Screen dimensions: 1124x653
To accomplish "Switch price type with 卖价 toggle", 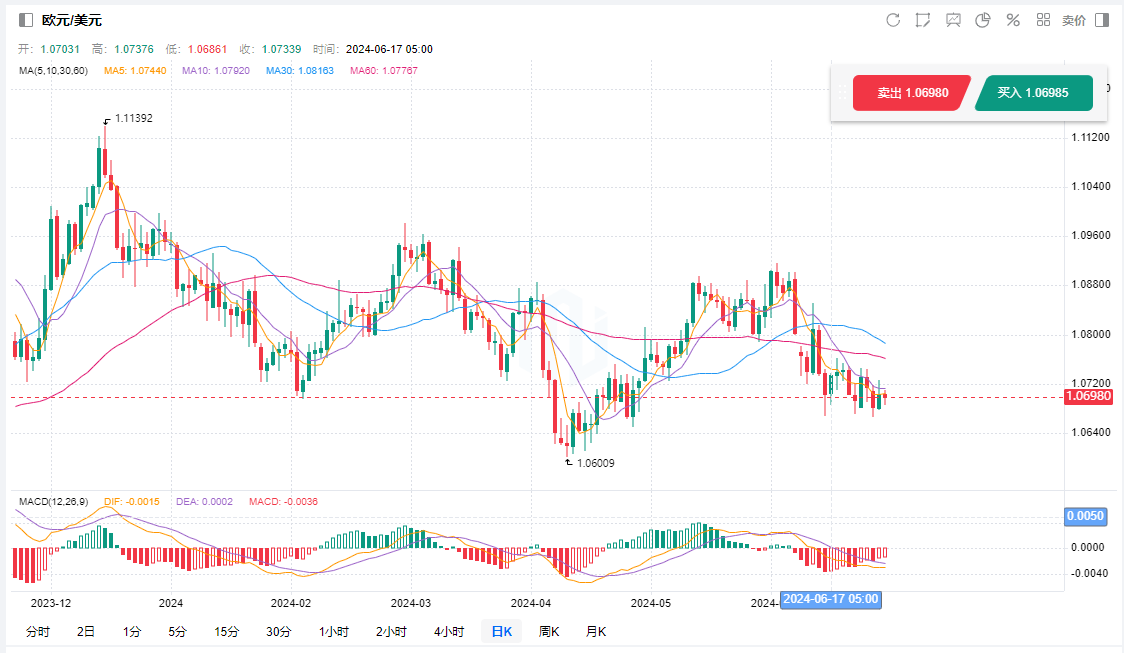I will (1073, 20).
